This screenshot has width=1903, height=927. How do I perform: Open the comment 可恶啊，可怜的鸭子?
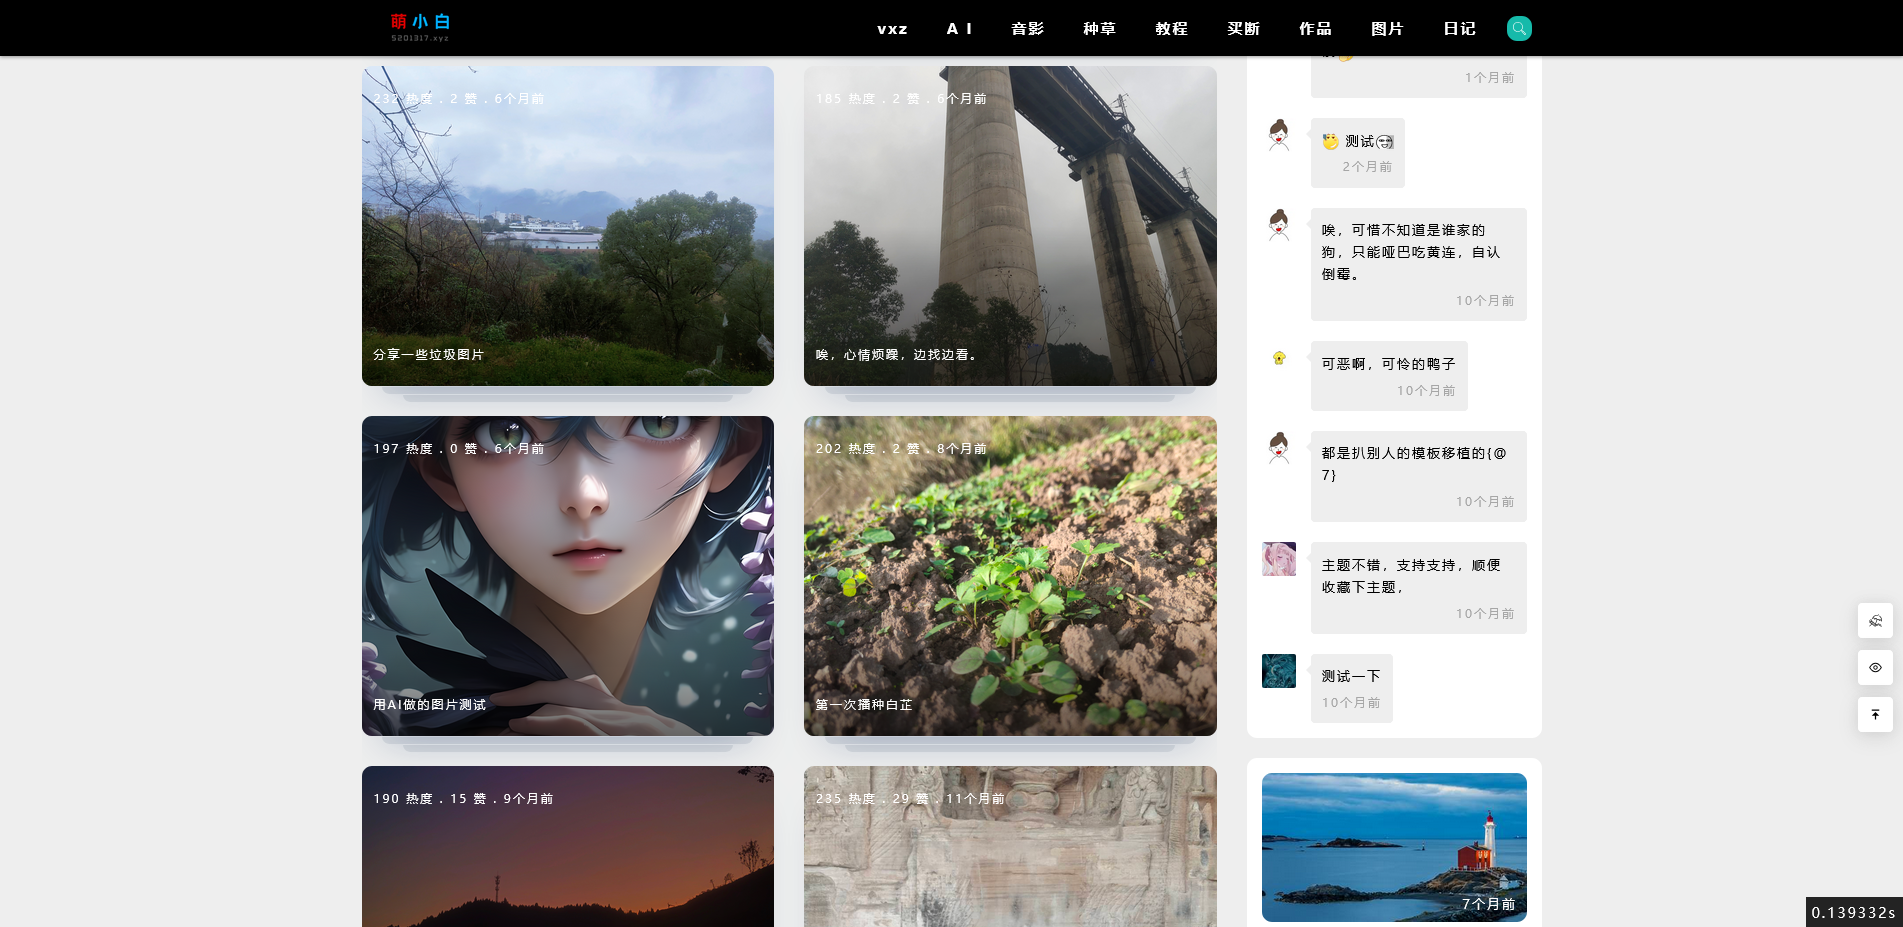(x=1389, y=375)
